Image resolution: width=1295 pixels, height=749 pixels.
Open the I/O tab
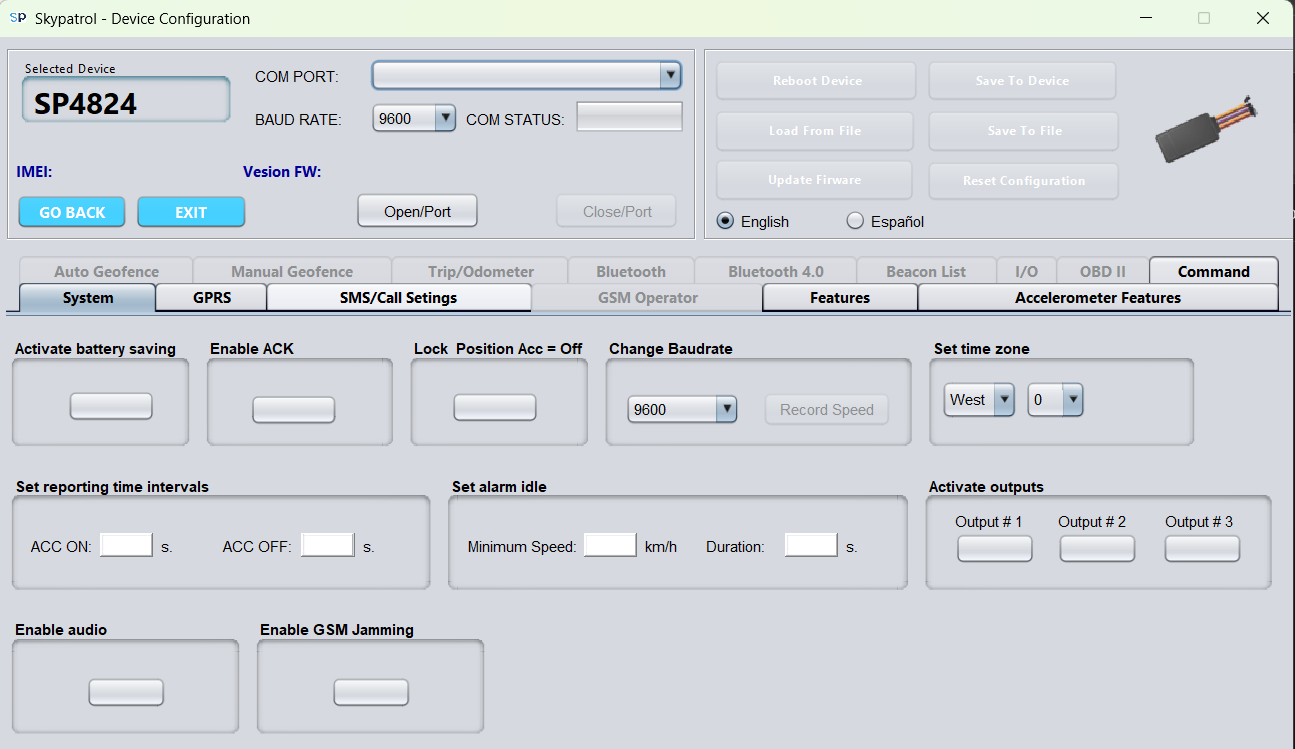pos(1026,271)
